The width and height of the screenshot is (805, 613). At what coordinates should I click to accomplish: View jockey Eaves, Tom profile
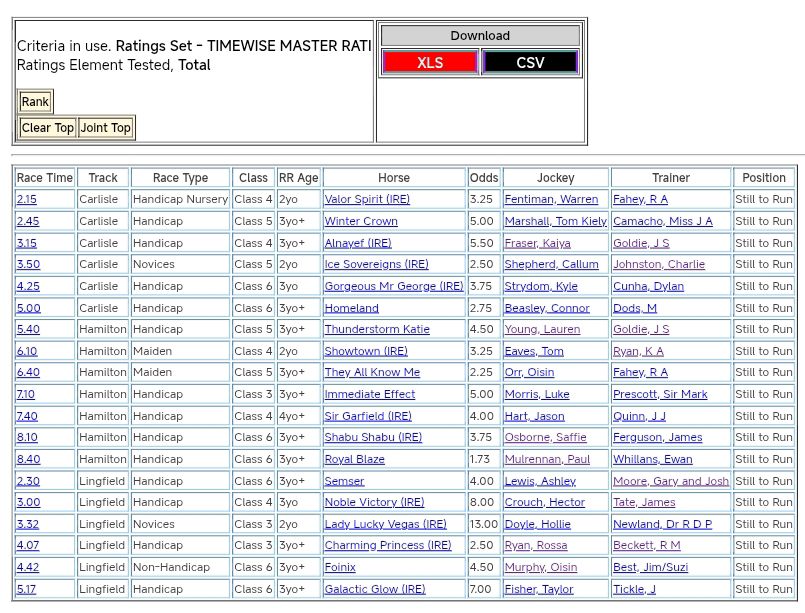[534, 352]
